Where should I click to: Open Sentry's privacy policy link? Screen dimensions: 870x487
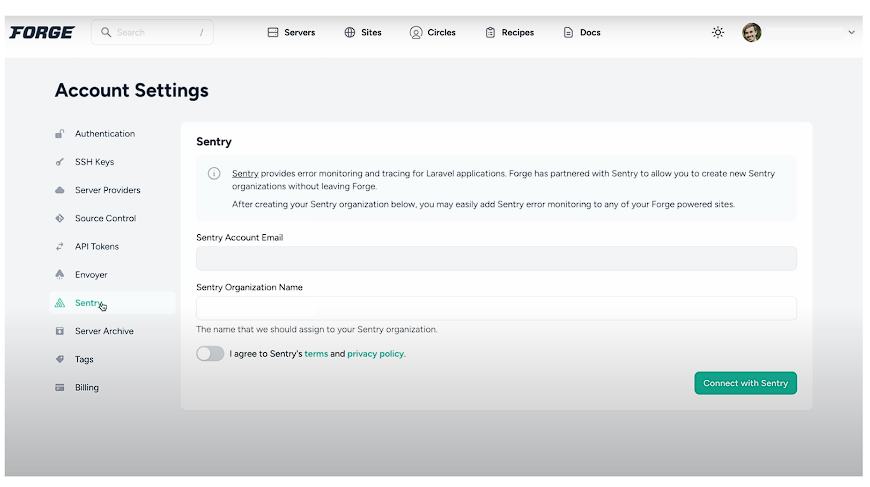click(375, 354)
